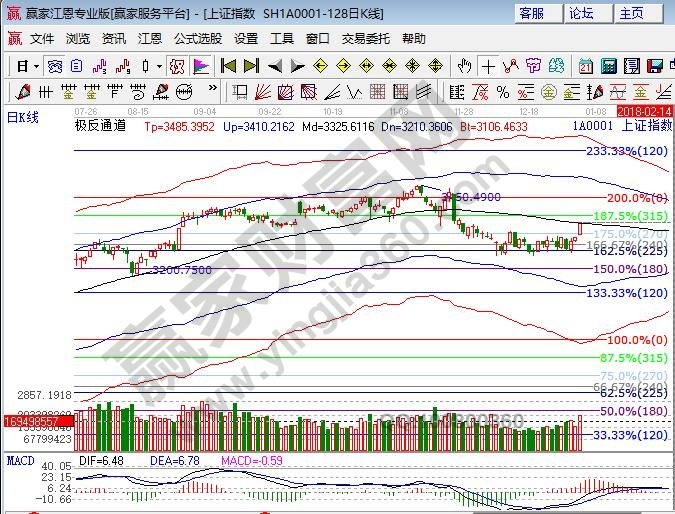Jump to the first K-line bar
Image resolution: width=675 pixels, height=514 pixels.
pyautogui.click(x=228, y=66)
